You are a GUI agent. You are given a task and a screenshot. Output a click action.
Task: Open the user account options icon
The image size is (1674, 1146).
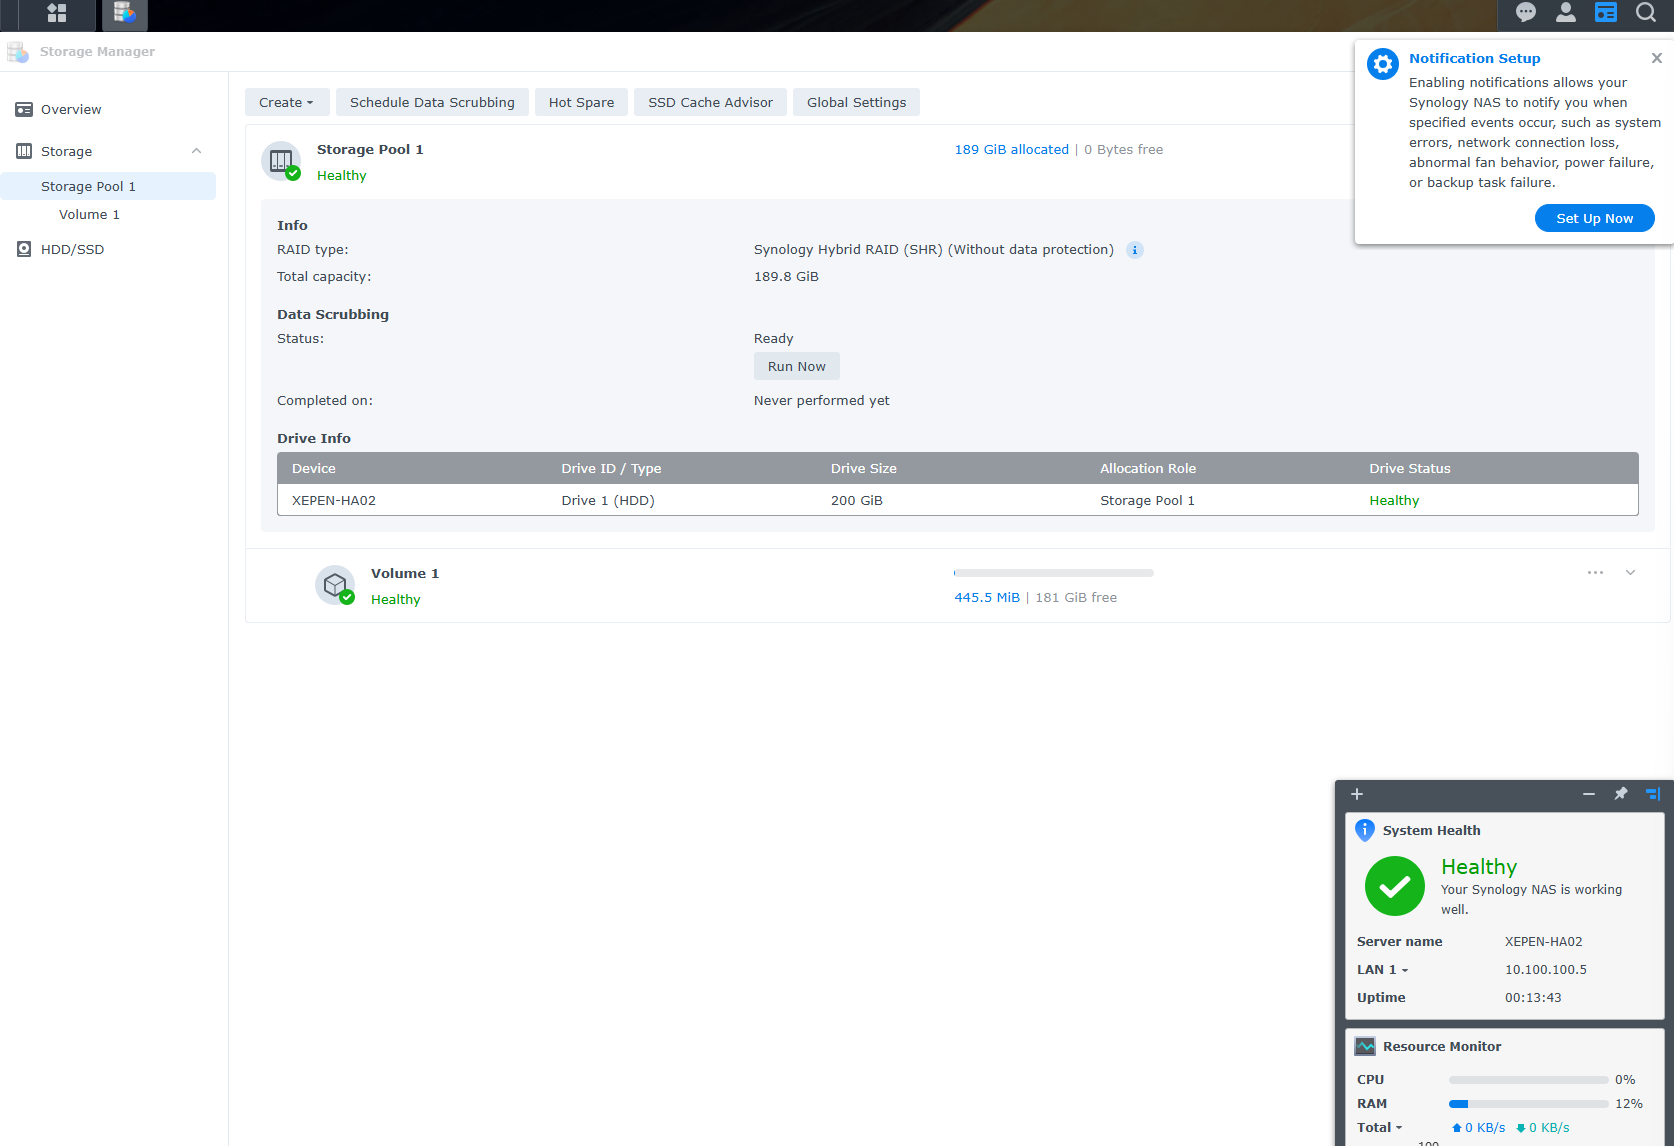pos(1566,12)
